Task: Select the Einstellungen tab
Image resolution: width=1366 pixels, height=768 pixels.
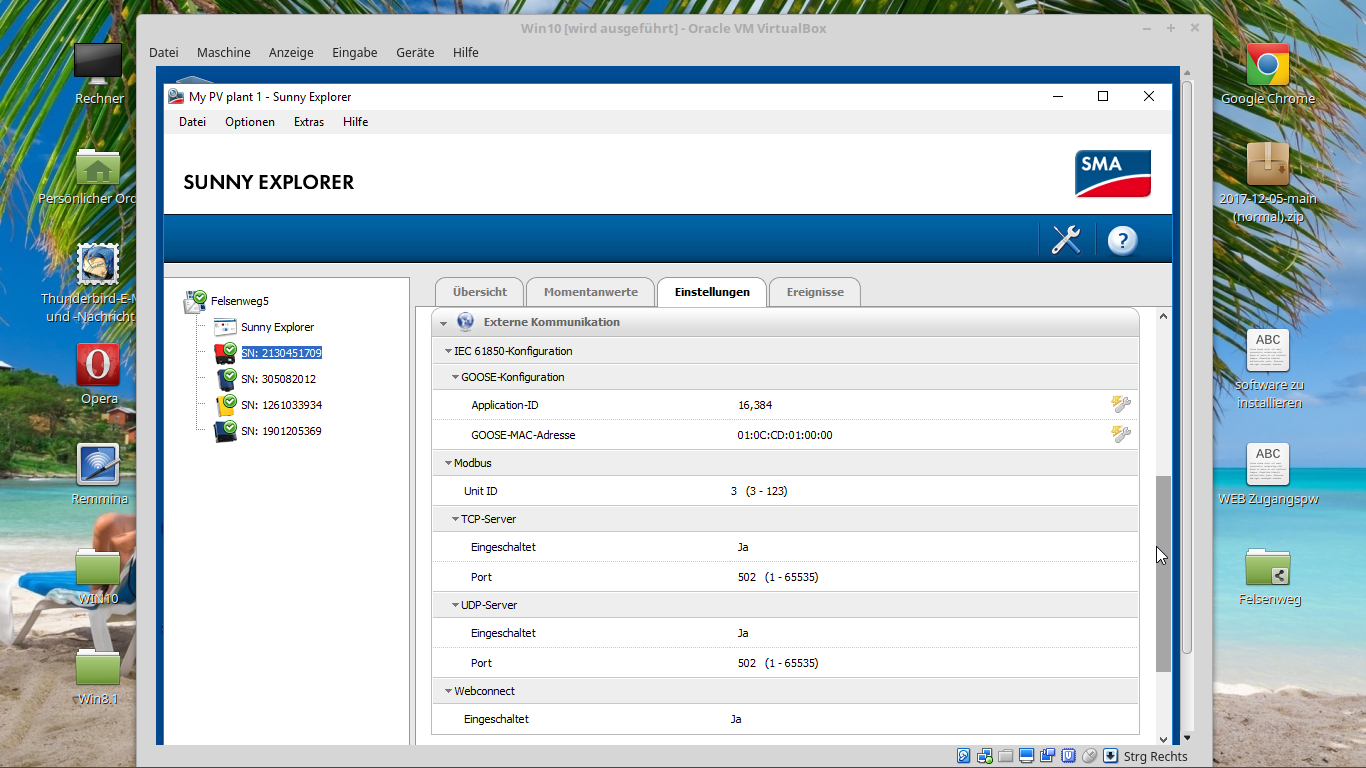Action: (711, 292)
